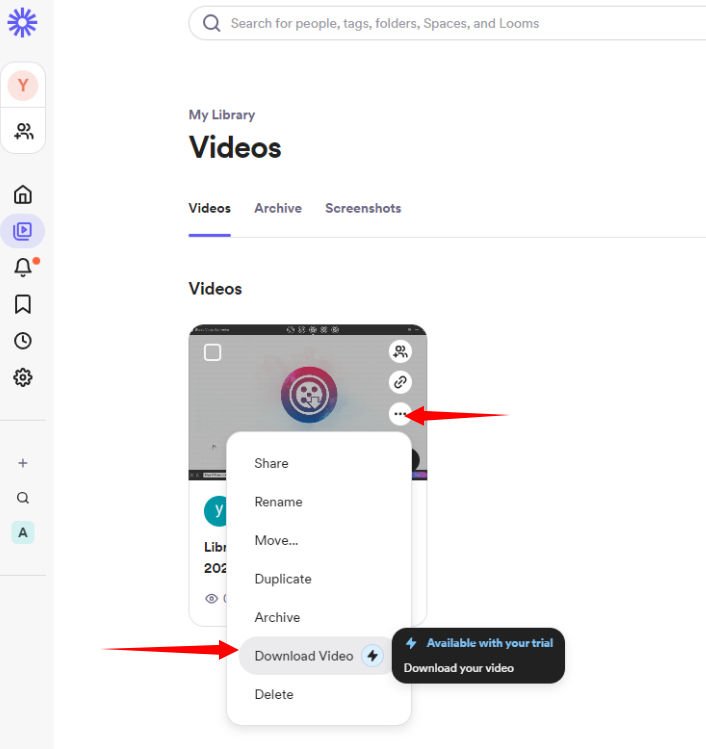Click the plus icon in sidebar
Image resolution: width=706 pixels, height=749 pixels.
click(23, 463)
